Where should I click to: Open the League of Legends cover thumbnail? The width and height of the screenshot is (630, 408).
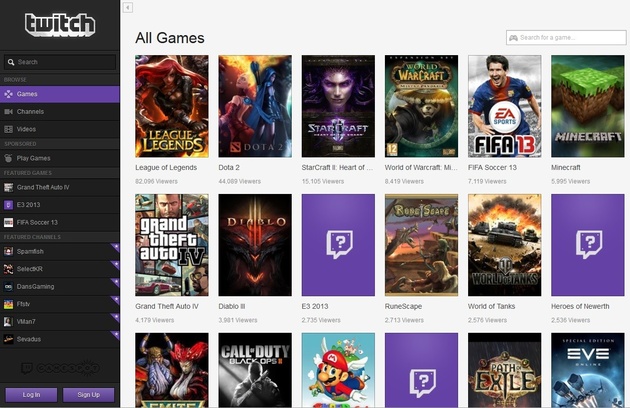[172, 106]
